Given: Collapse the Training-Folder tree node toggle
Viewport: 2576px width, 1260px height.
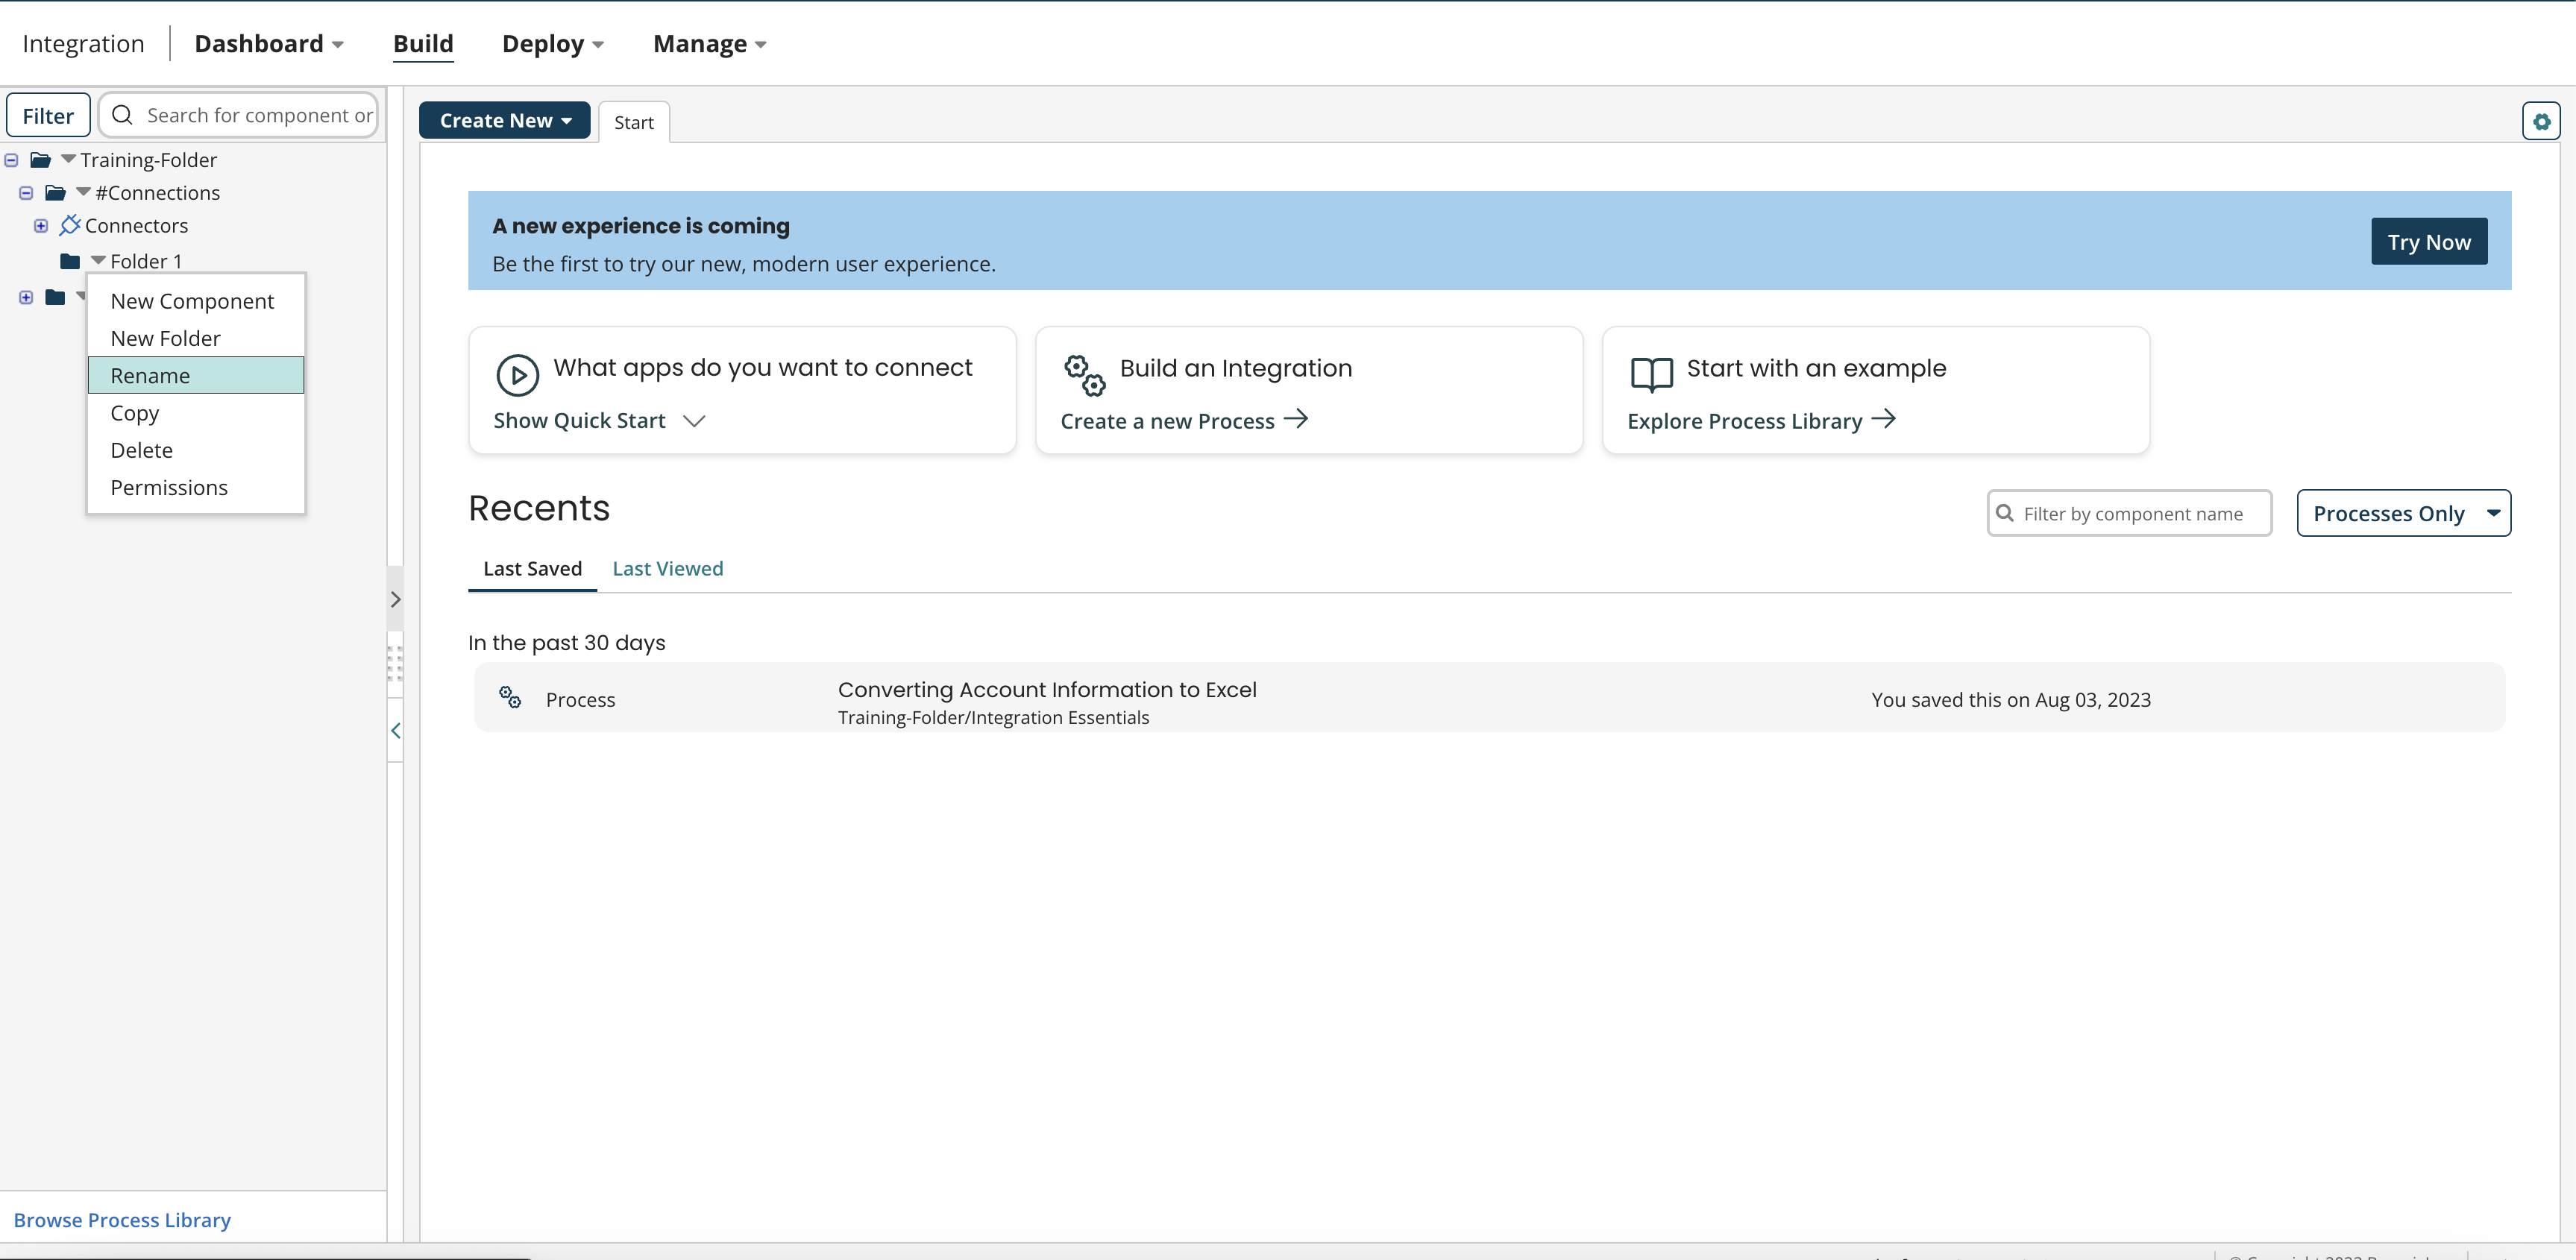Looking at the screenshot, I should pyautogui.click(x=11, y=160).
